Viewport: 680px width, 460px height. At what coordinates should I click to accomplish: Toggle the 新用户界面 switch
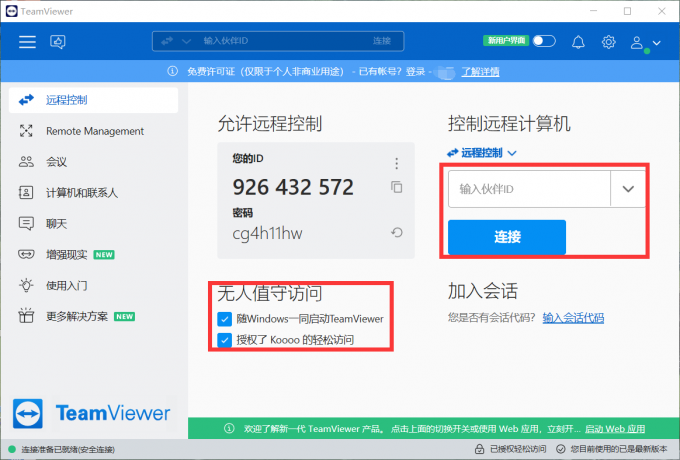pos(544,41)
